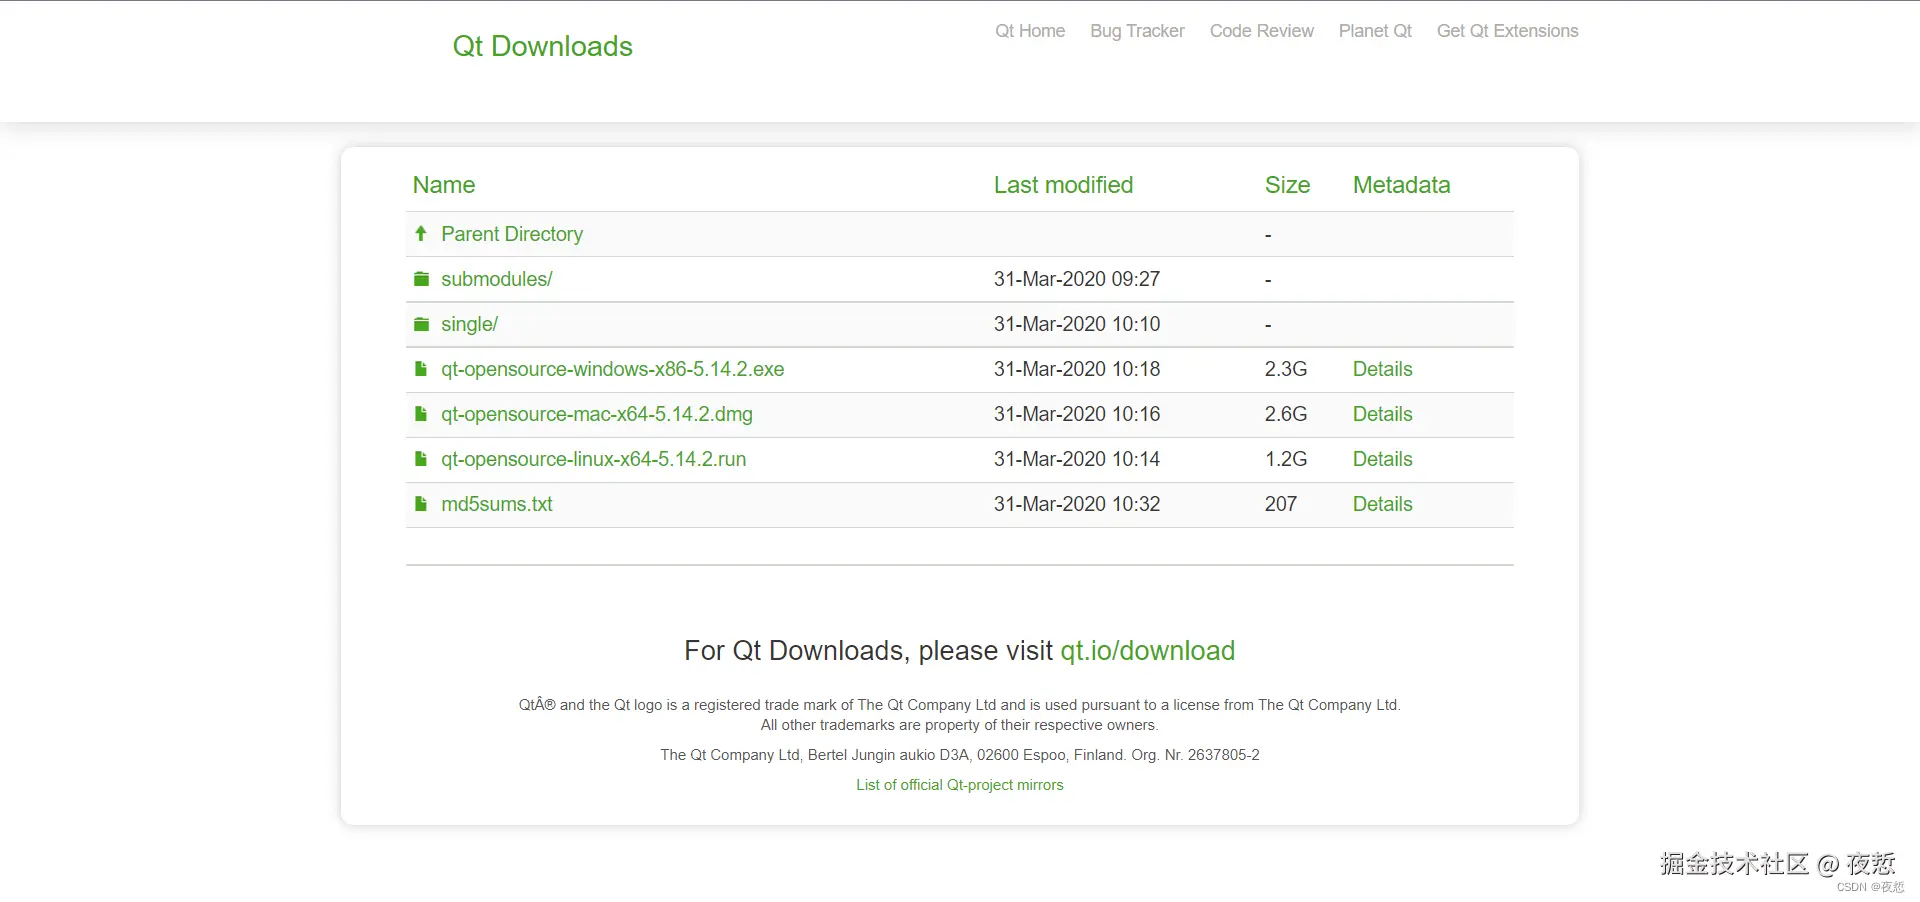Sort the listing by the Size column
The width and height of the screenshot is (1920, 902).
(1287, 185)
